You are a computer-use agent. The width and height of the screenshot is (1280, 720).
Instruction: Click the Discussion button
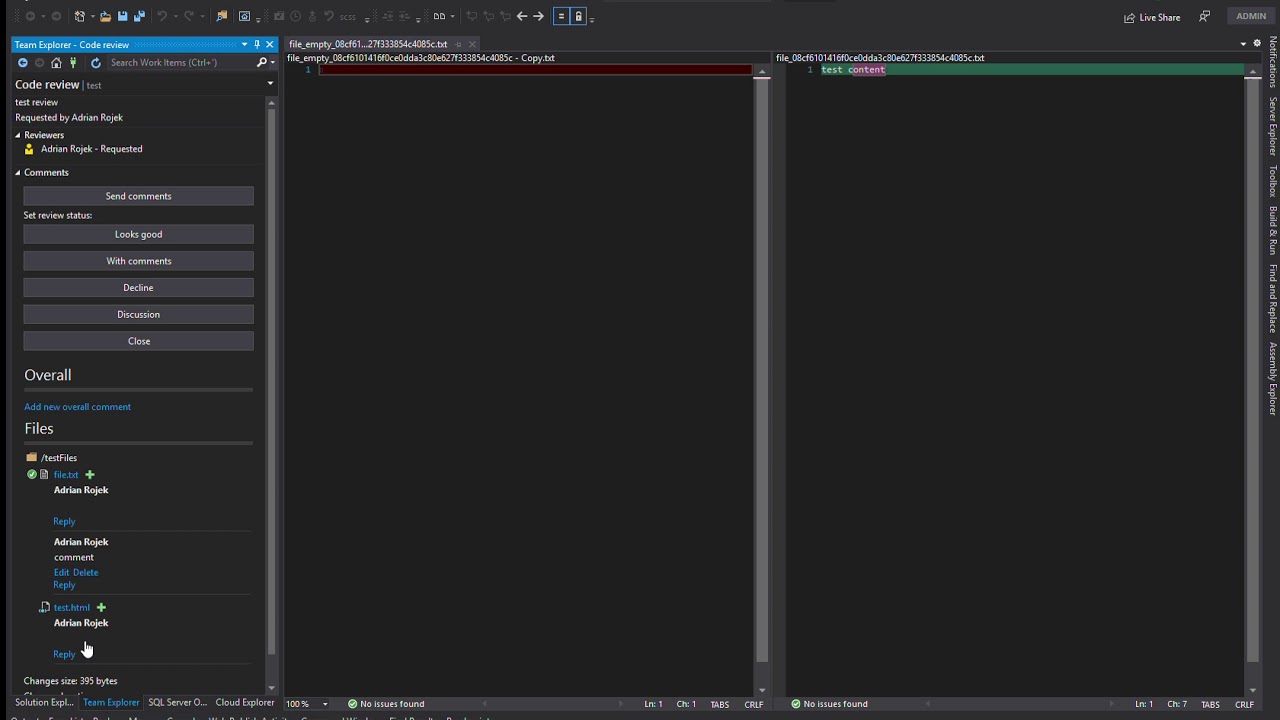[139, 314]
